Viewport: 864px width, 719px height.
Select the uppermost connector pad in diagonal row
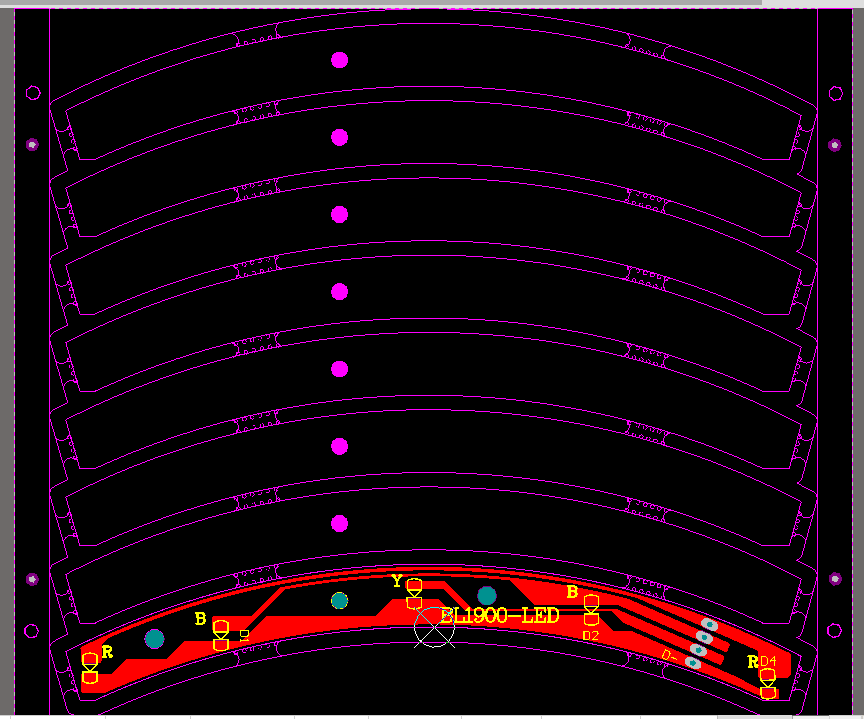pos(710,624)
